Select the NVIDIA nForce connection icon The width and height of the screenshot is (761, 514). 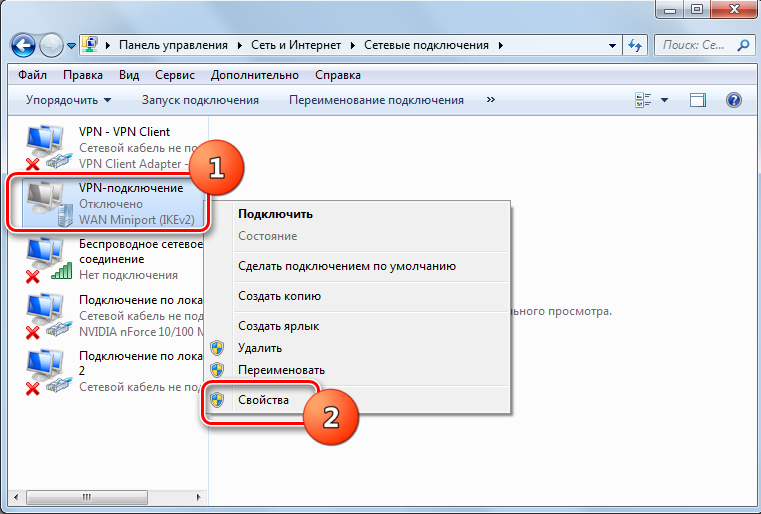tap(48, 316)
